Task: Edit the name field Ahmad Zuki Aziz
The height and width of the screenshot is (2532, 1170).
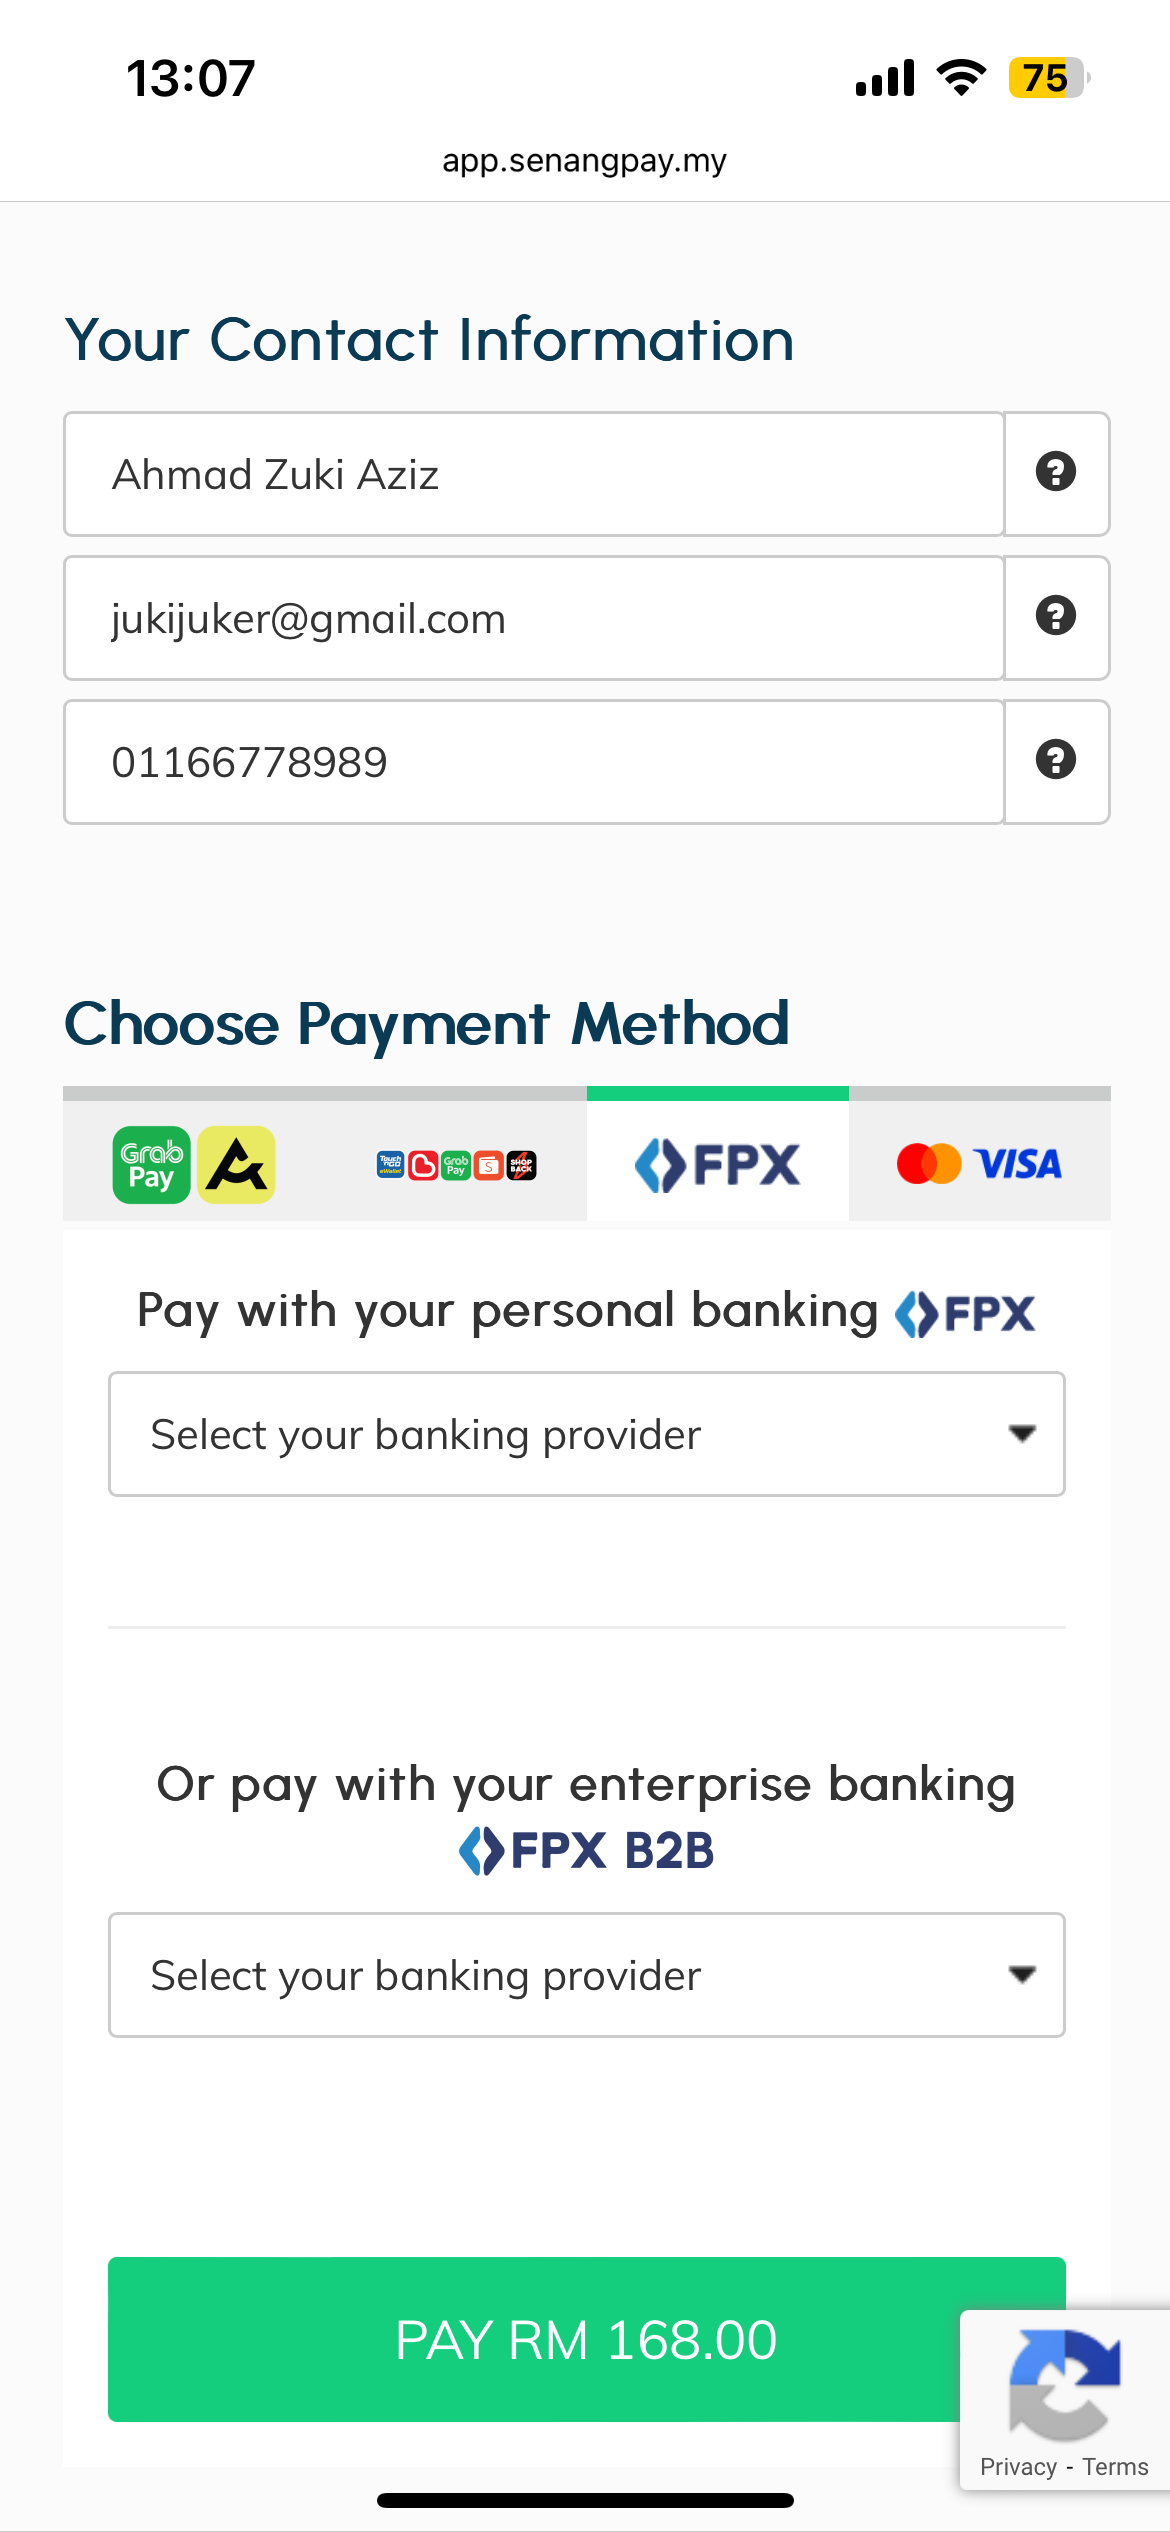Action: pos(534,474)
